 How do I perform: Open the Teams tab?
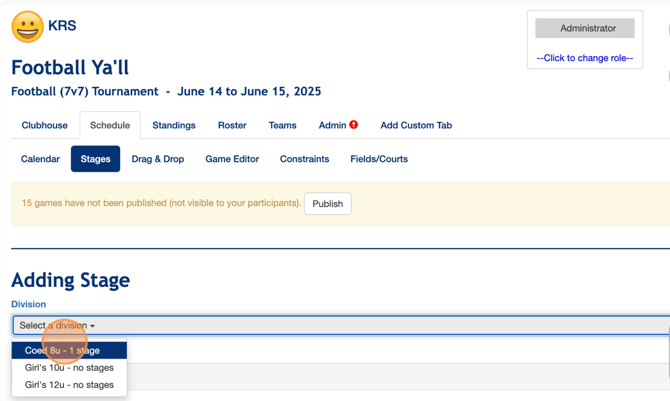[282, 125]
